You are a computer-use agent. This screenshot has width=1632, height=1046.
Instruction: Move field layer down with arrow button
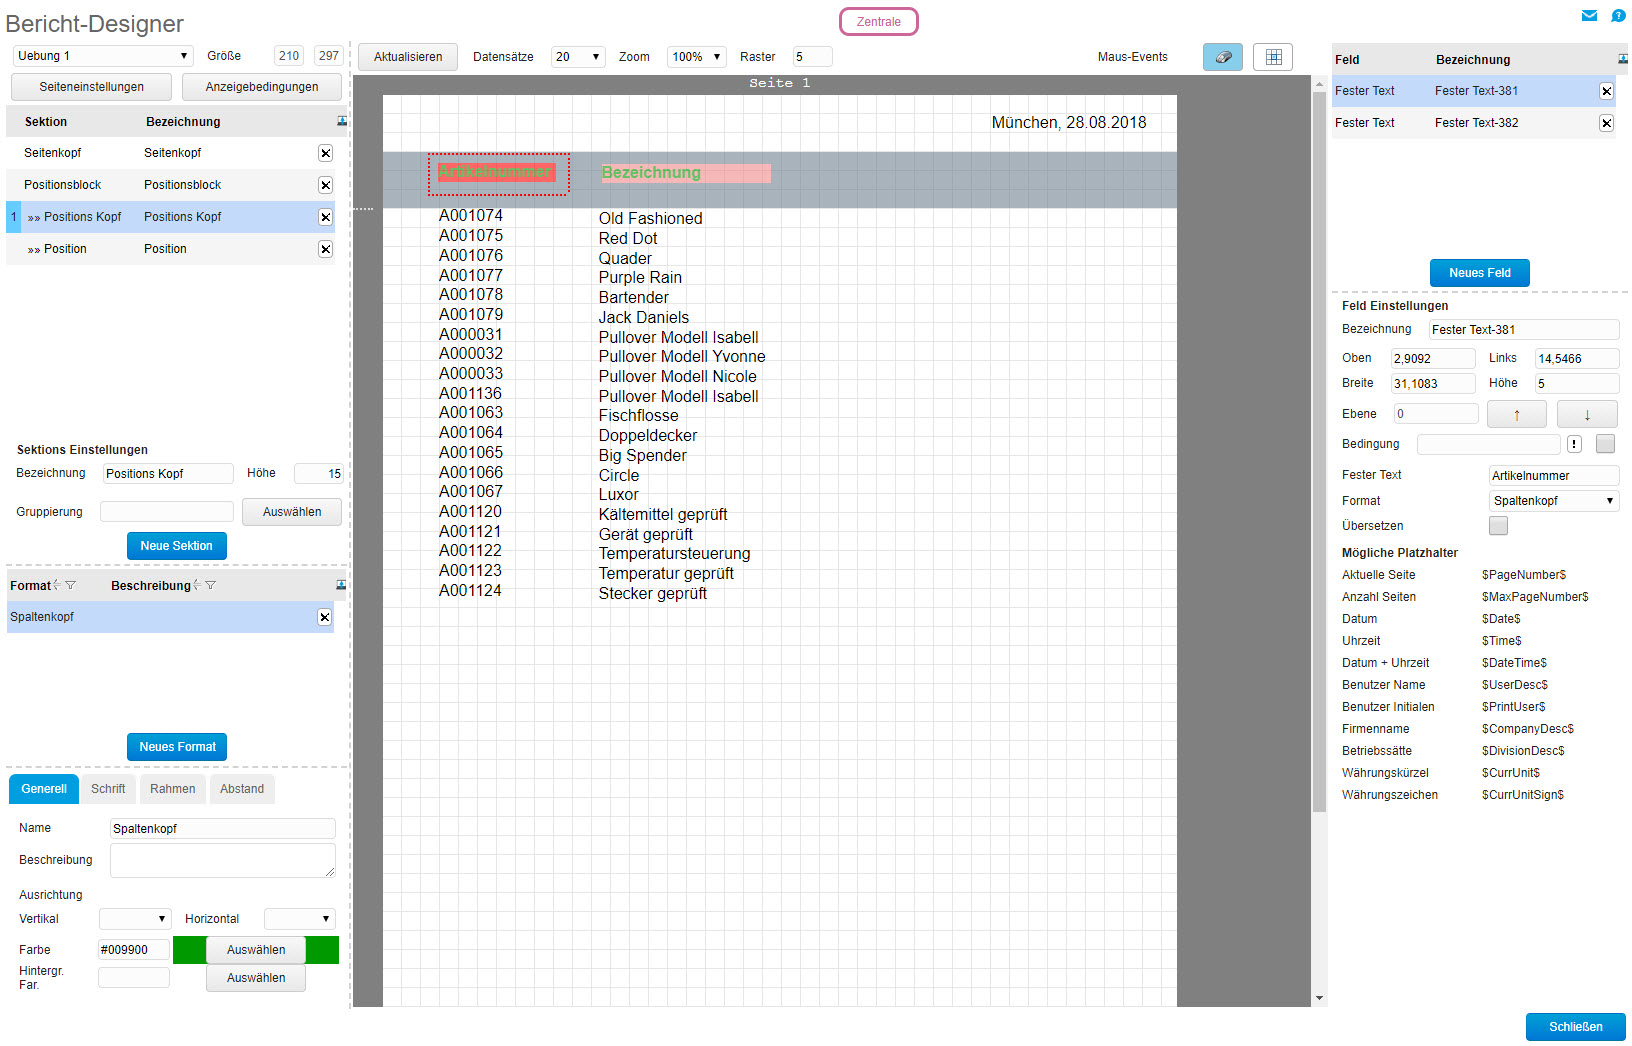[1587, 414]
